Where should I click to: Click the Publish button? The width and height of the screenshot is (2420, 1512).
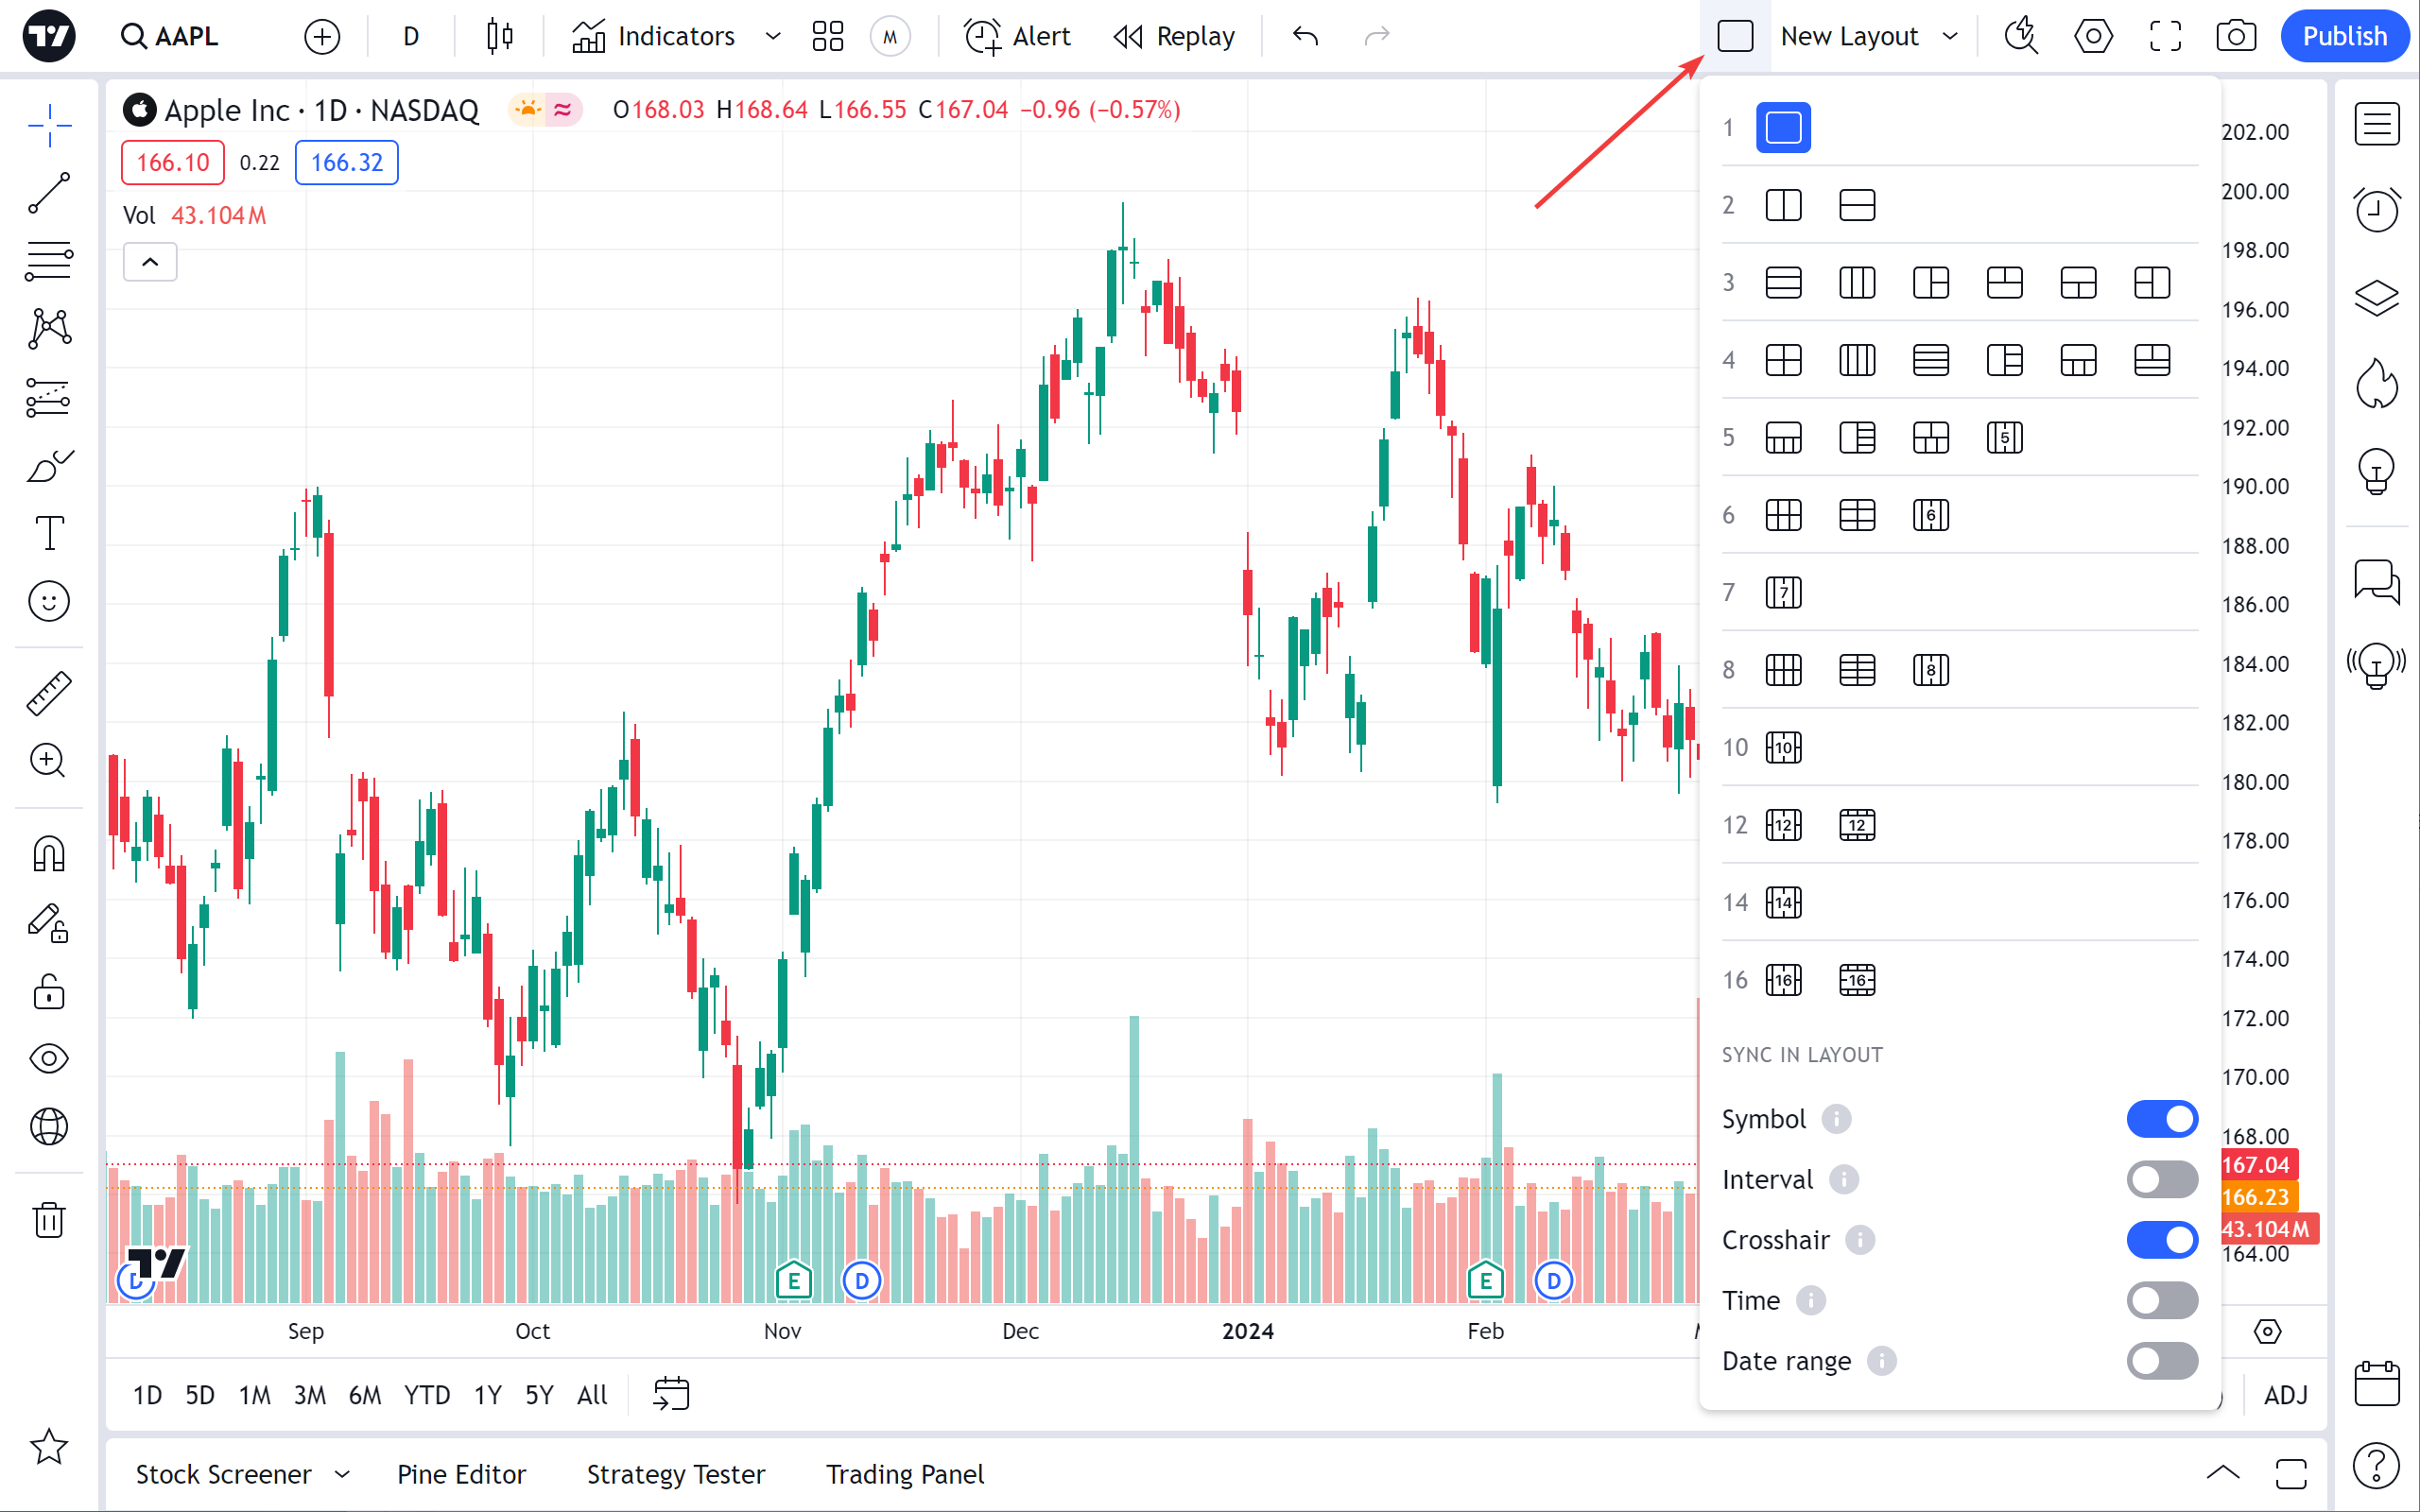pos(2343,37)
